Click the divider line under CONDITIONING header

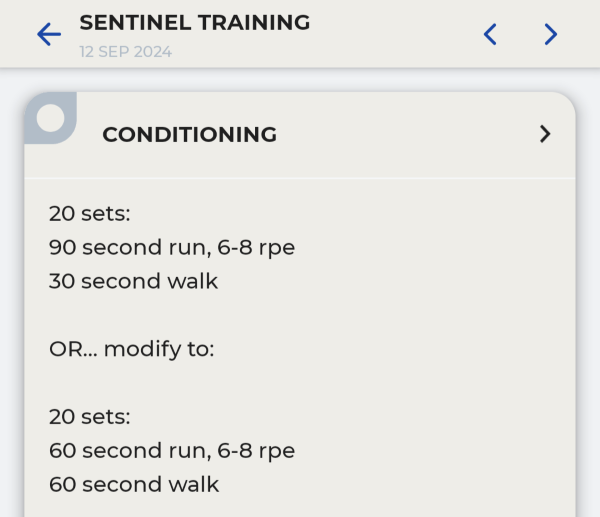(x=300, y=178)
